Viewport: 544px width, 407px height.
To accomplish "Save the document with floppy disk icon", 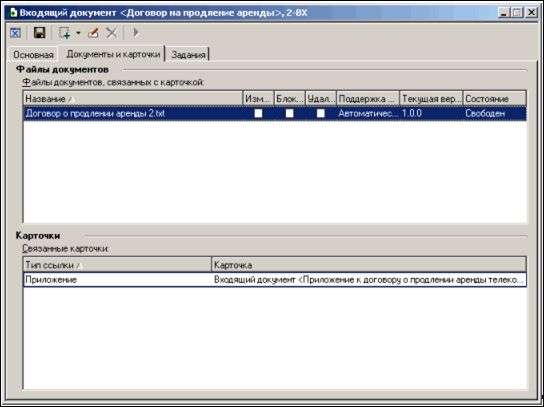I will point(40,33).
